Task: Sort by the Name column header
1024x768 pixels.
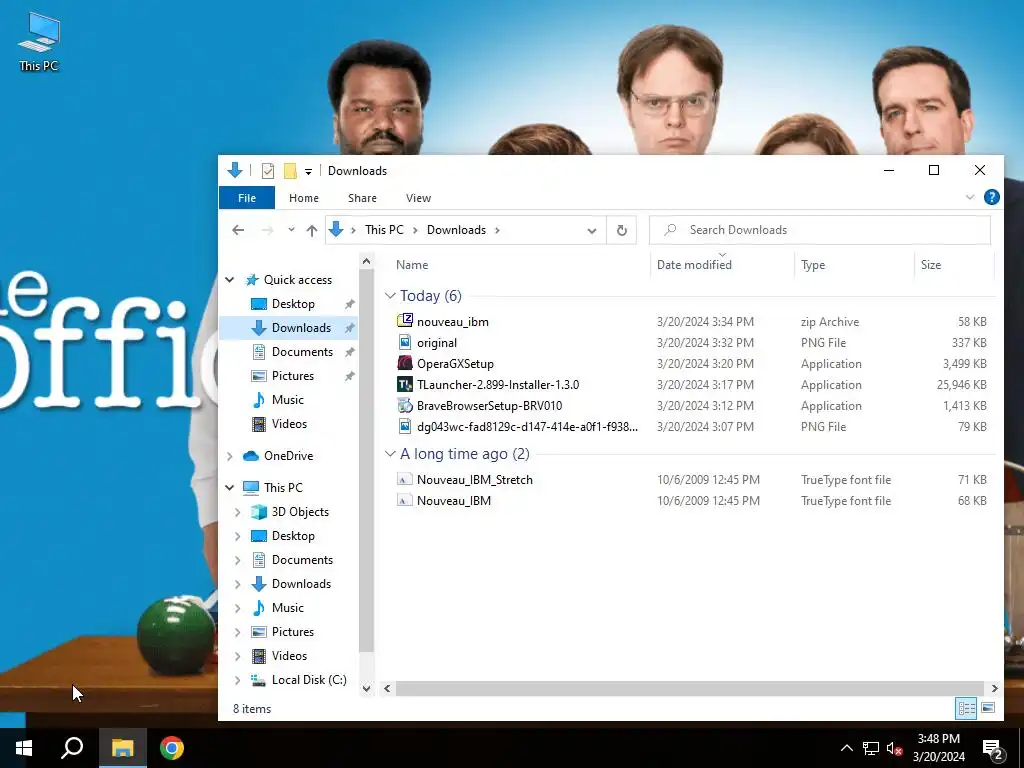Action: [x=412, y=265]
